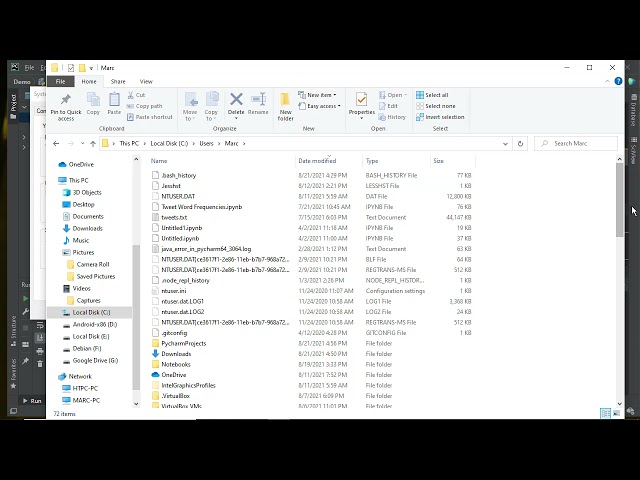The image size is (640, 480).
Task: Click Local Disk (C:) breadcrumb
Action: click(x=169, y=144)
